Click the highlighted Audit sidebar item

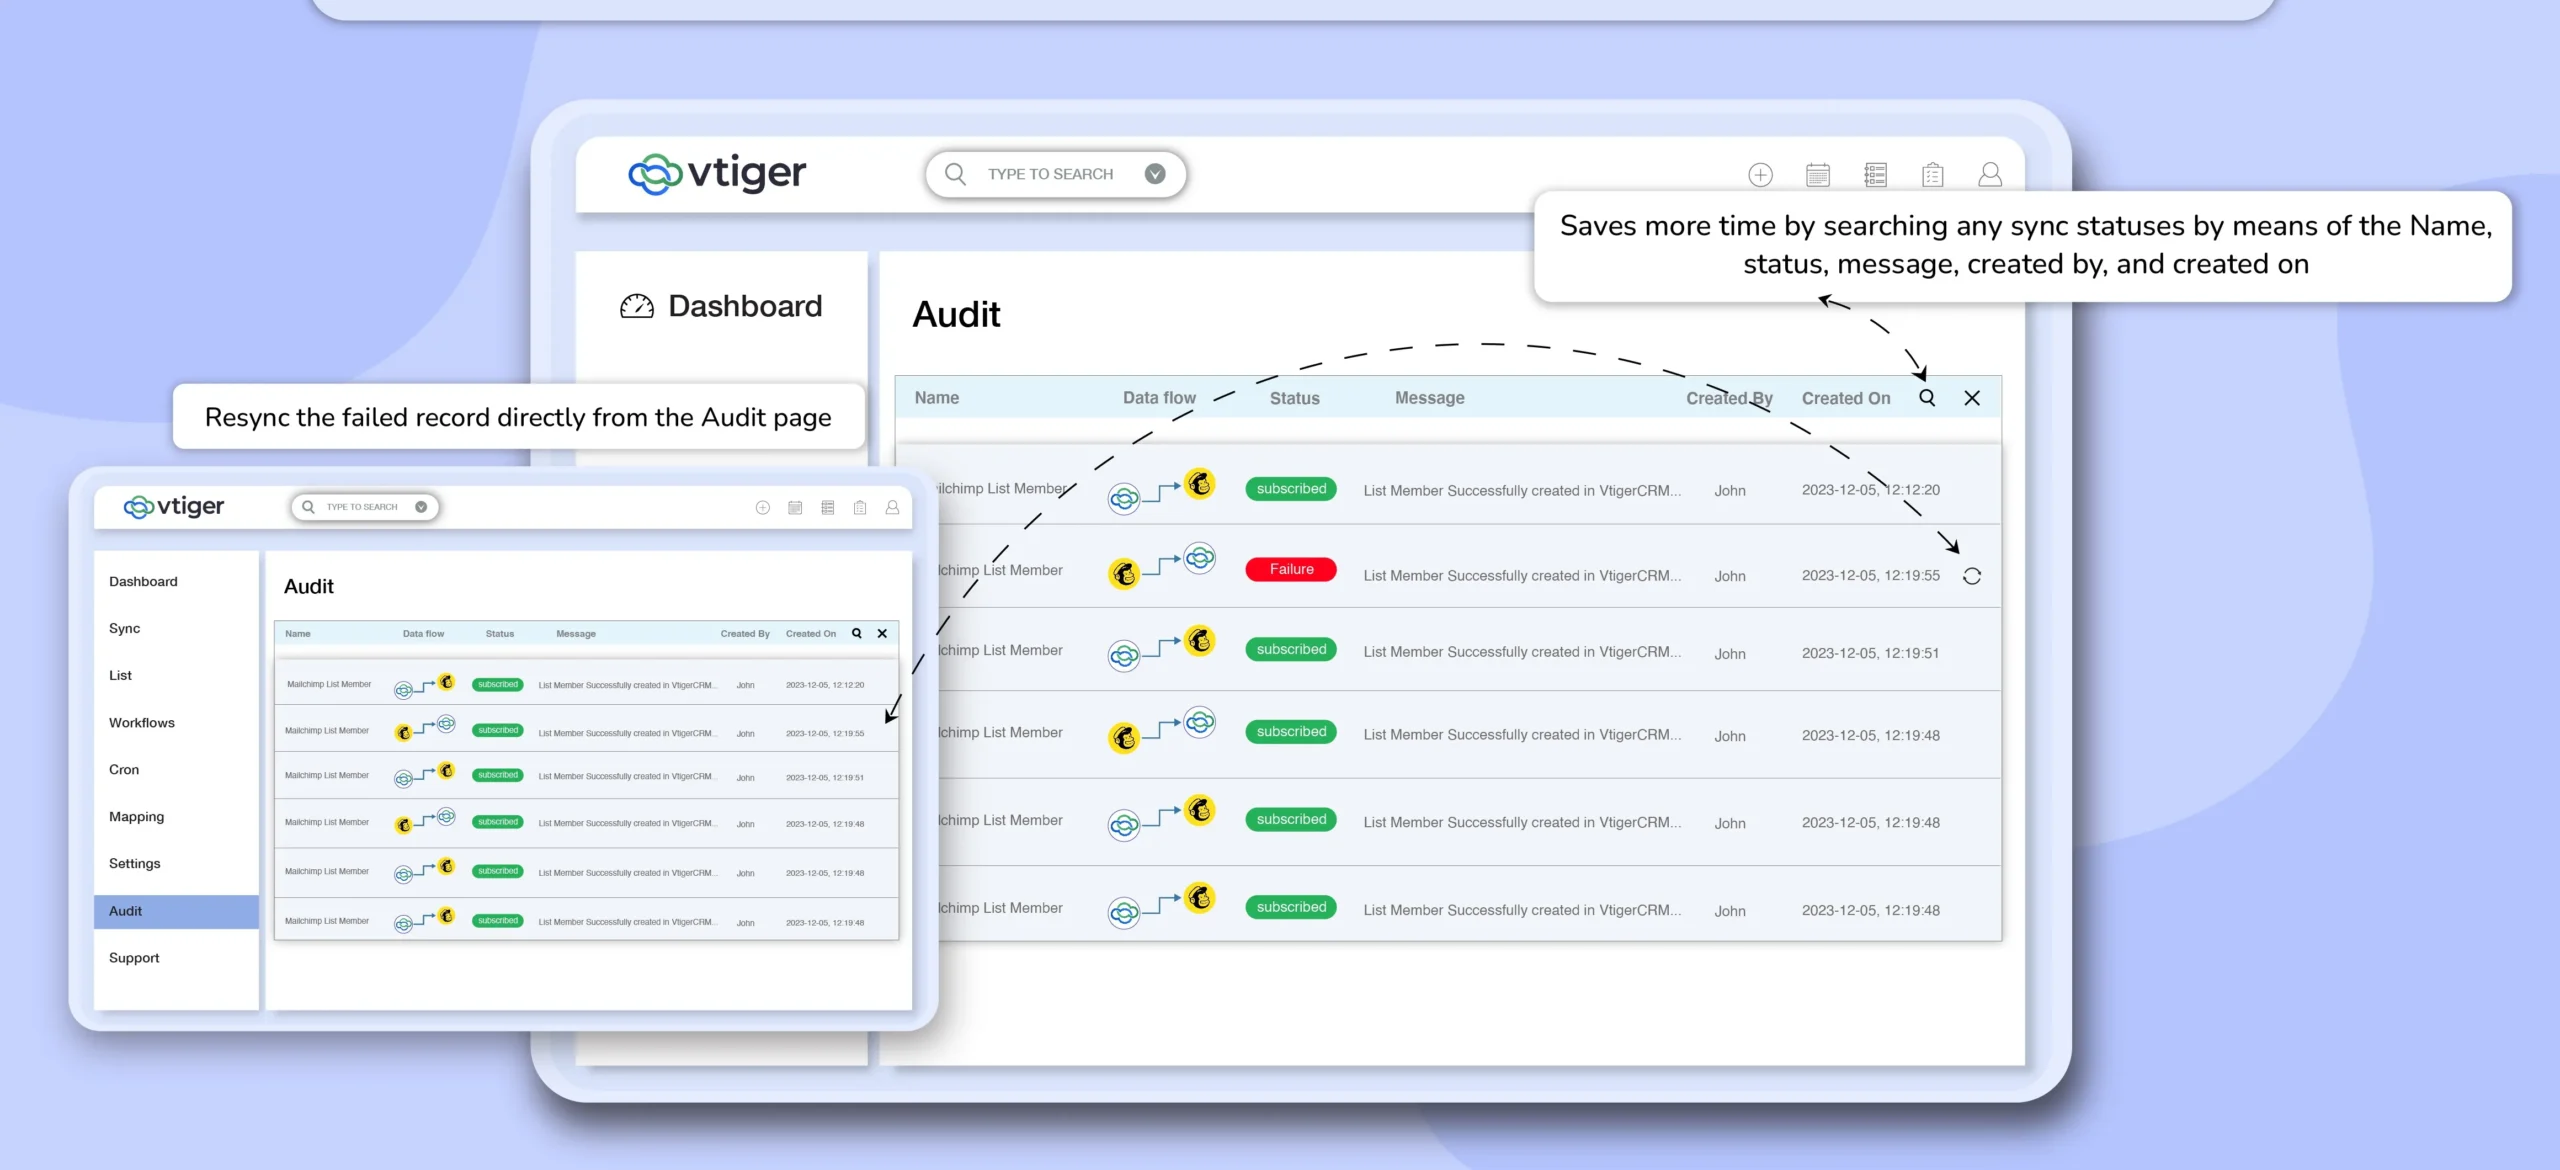126,911
